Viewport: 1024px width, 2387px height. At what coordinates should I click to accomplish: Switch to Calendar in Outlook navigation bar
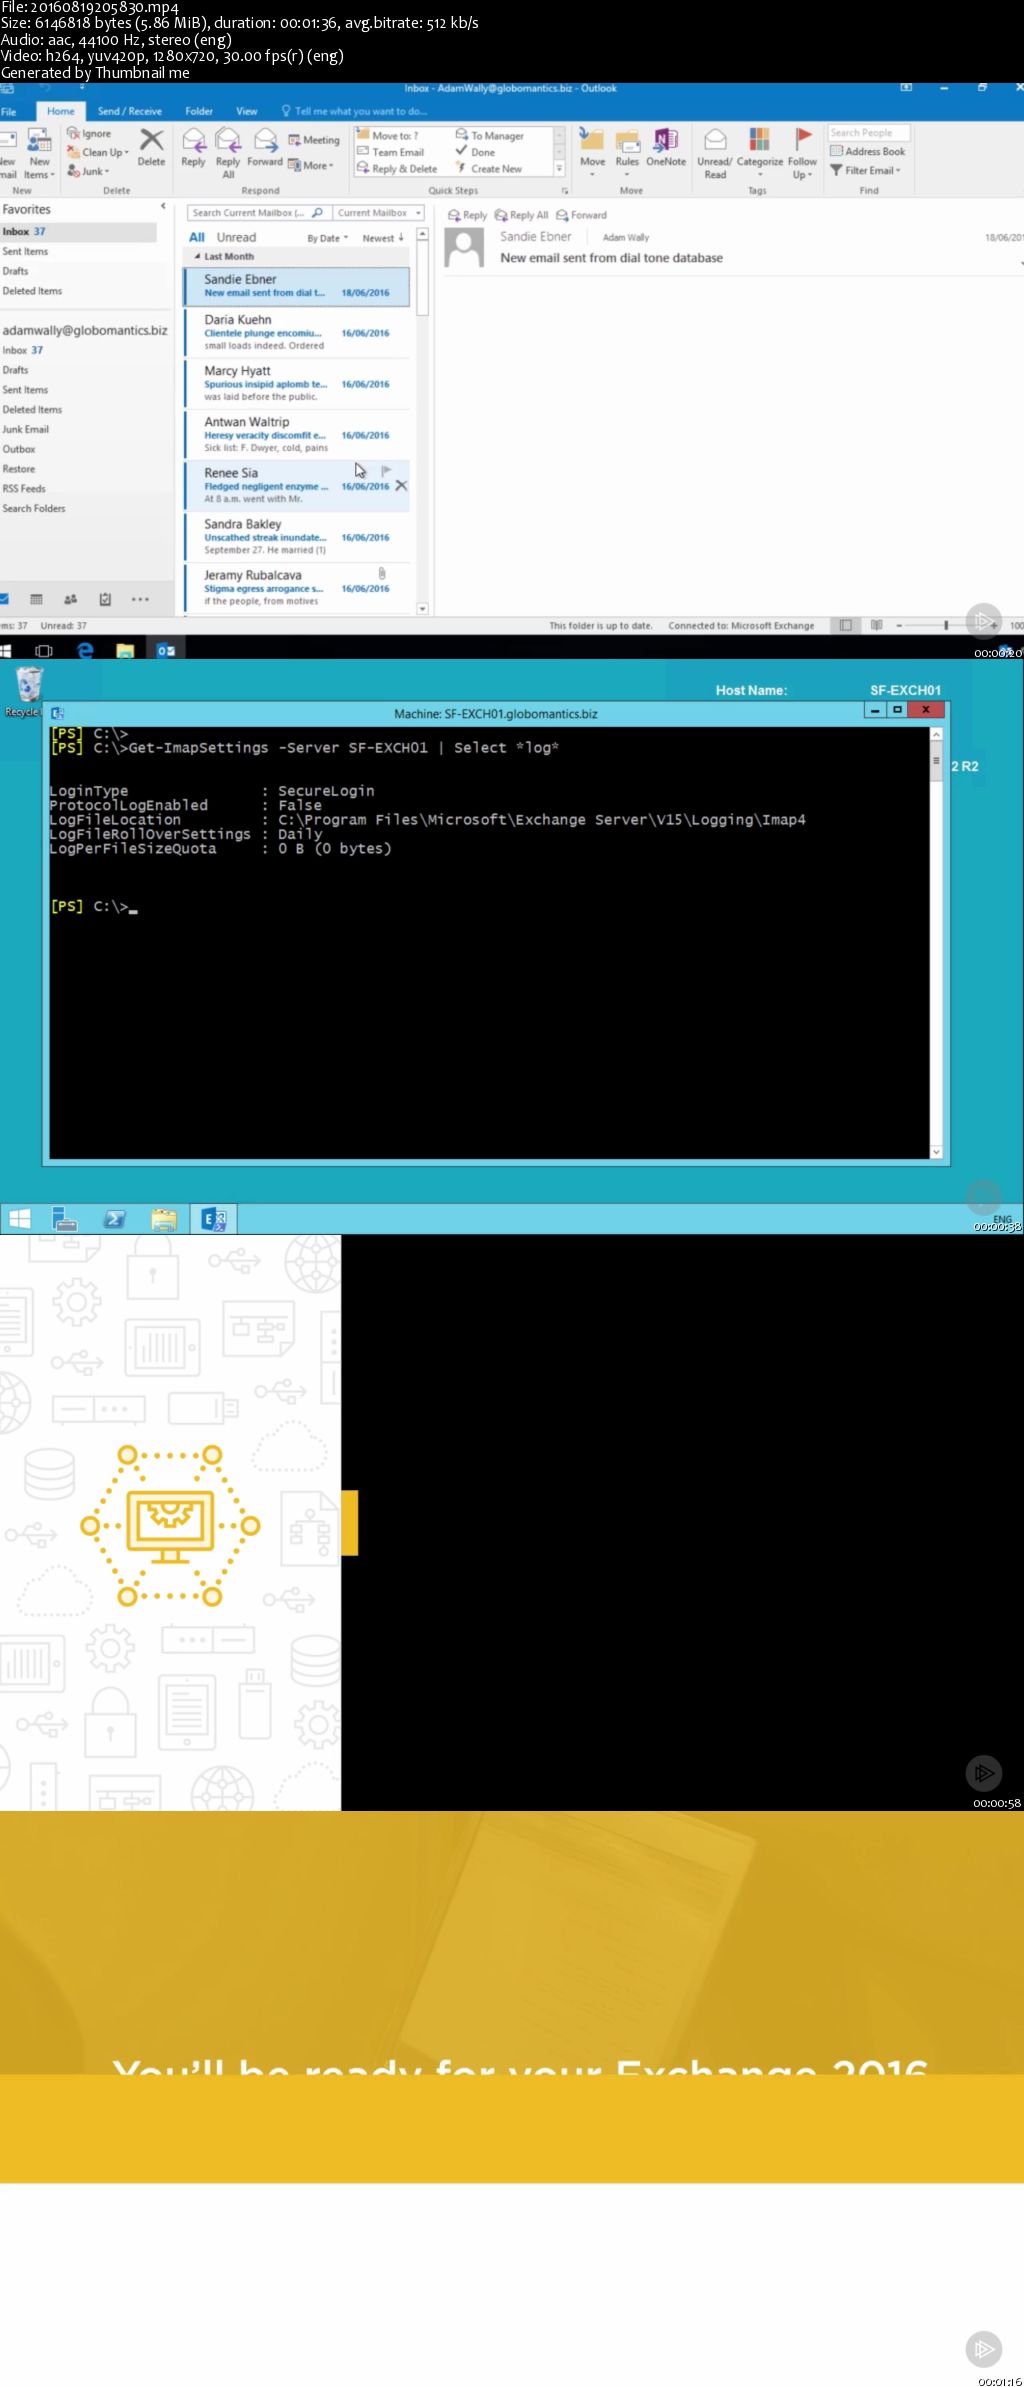click(37, 599)
